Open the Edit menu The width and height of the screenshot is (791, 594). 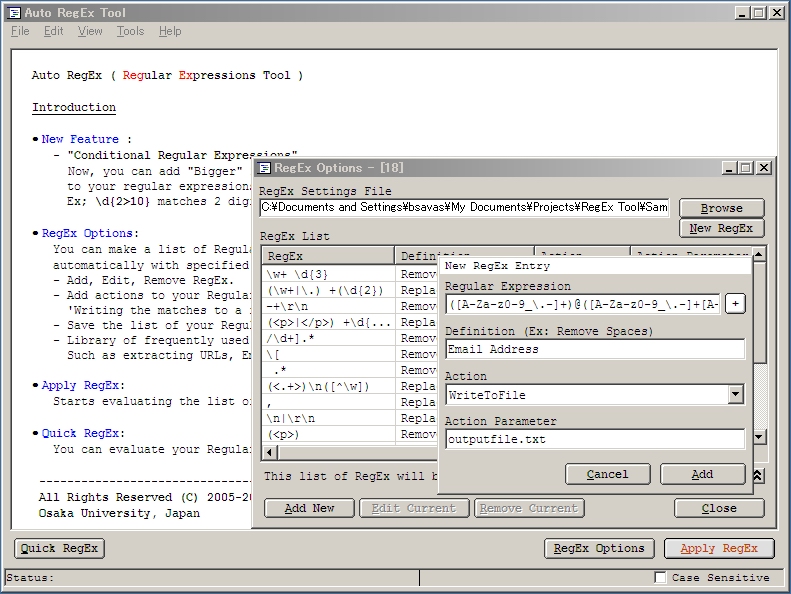(53, 31)
